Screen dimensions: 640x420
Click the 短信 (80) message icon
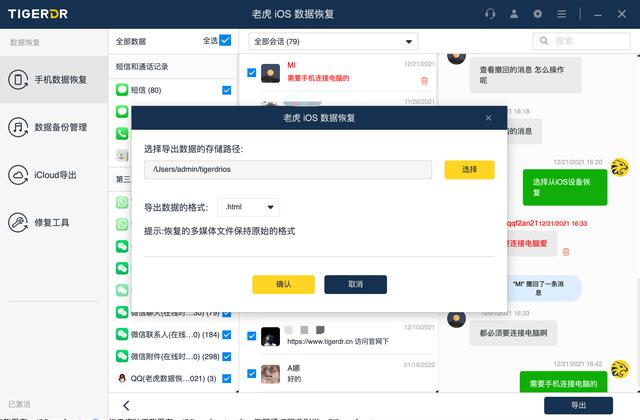122,90
